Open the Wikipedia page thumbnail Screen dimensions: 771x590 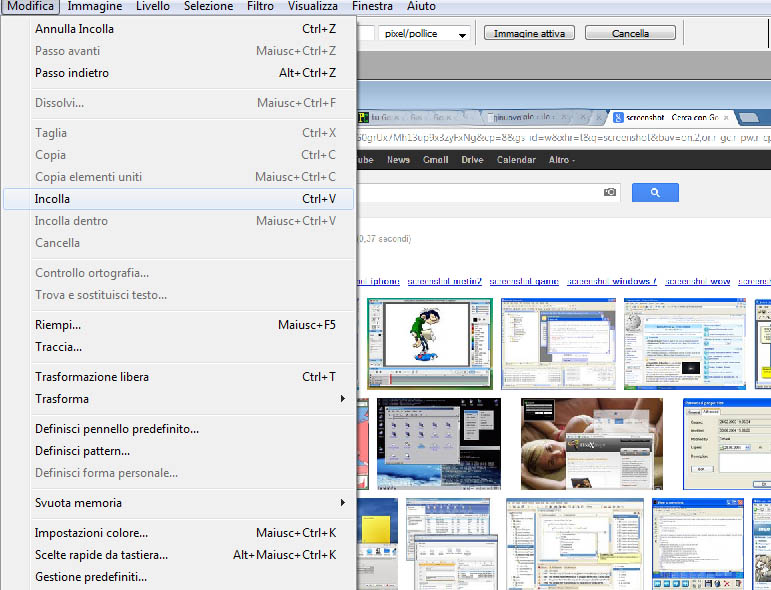tap(684, 344)
